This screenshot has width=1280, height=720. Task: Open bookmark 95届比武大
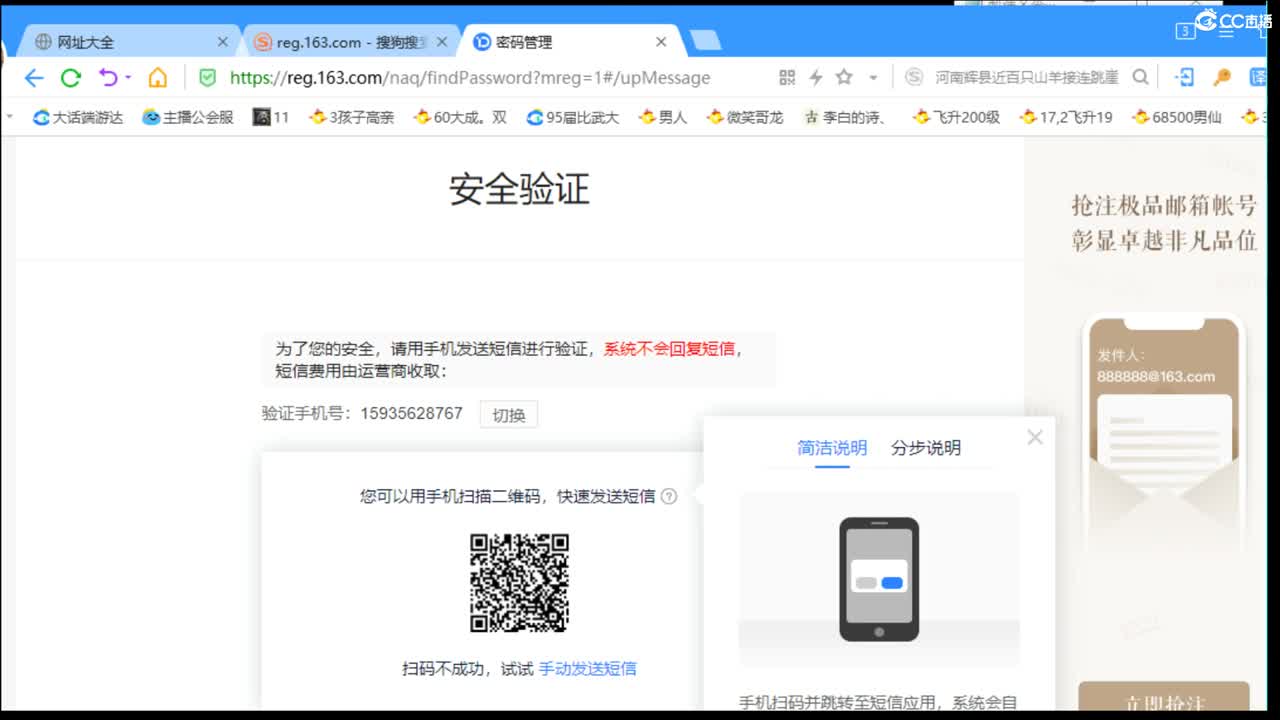pos(573,117)
